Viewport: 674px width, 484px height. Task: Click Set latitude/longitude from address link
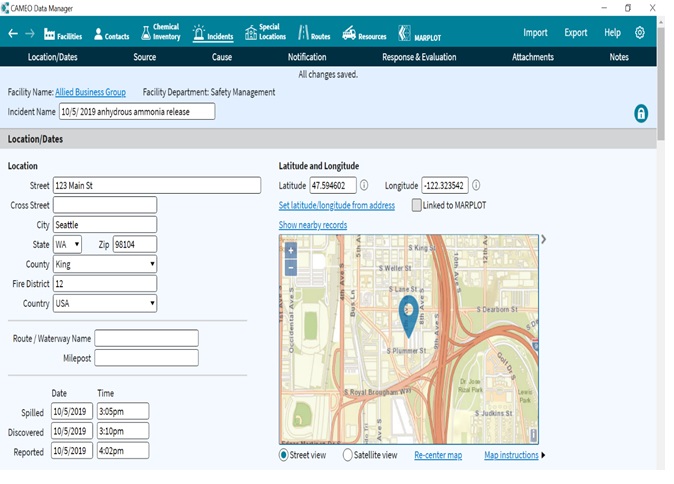click(x=336, y=205)
